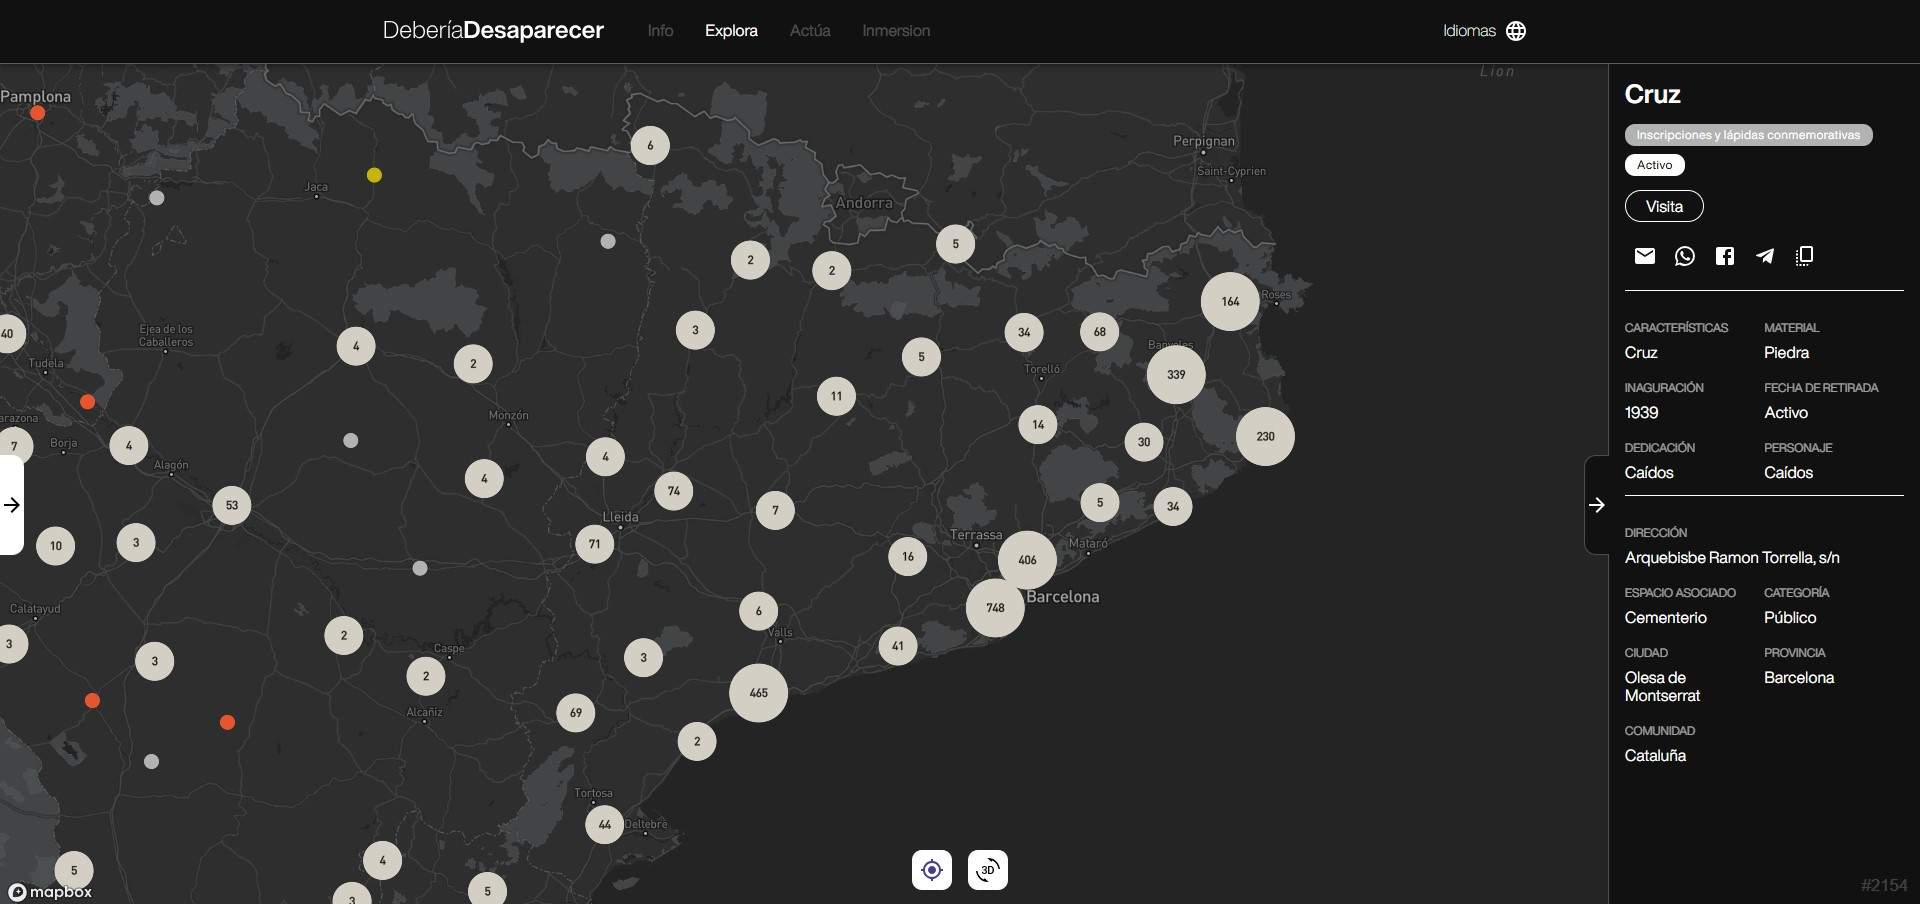Screen dimensions: 1920x904
Task: Select the 10 map cluster
Action: tap(56, 546)
